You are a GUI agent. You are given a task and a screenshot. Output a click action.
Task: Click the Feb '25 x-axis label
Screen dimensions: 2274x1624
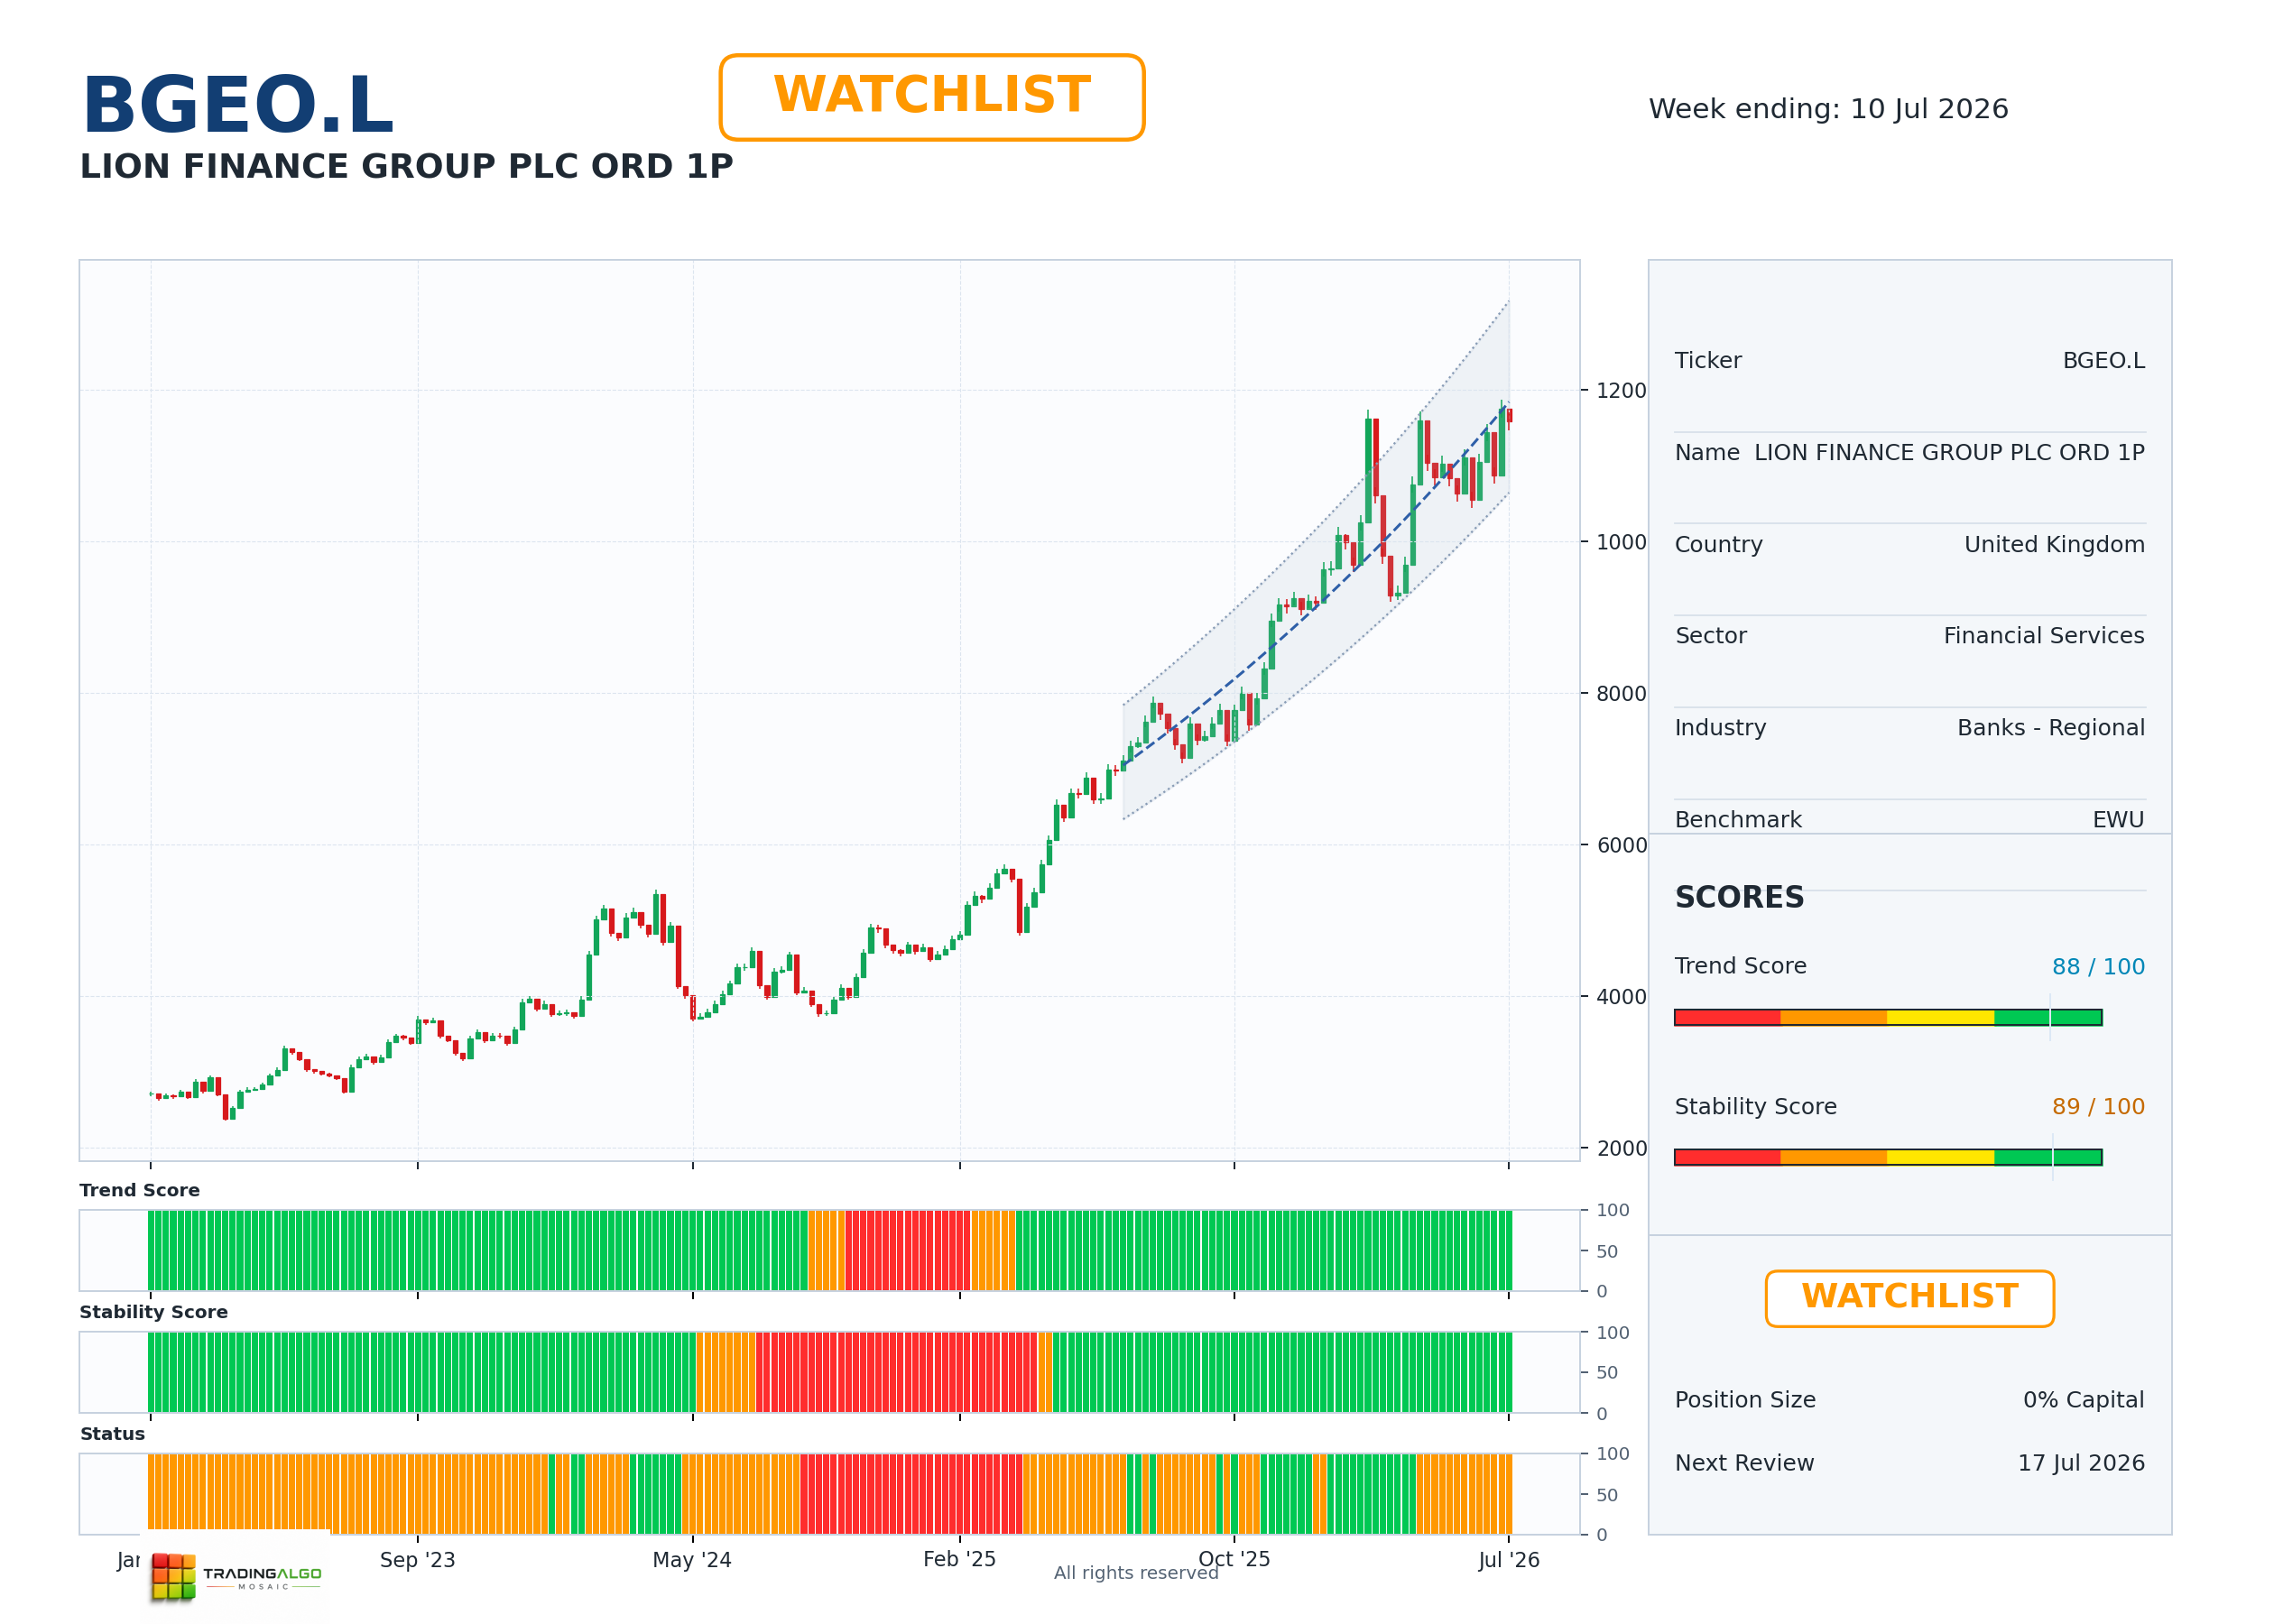[x=959, y=1560]
